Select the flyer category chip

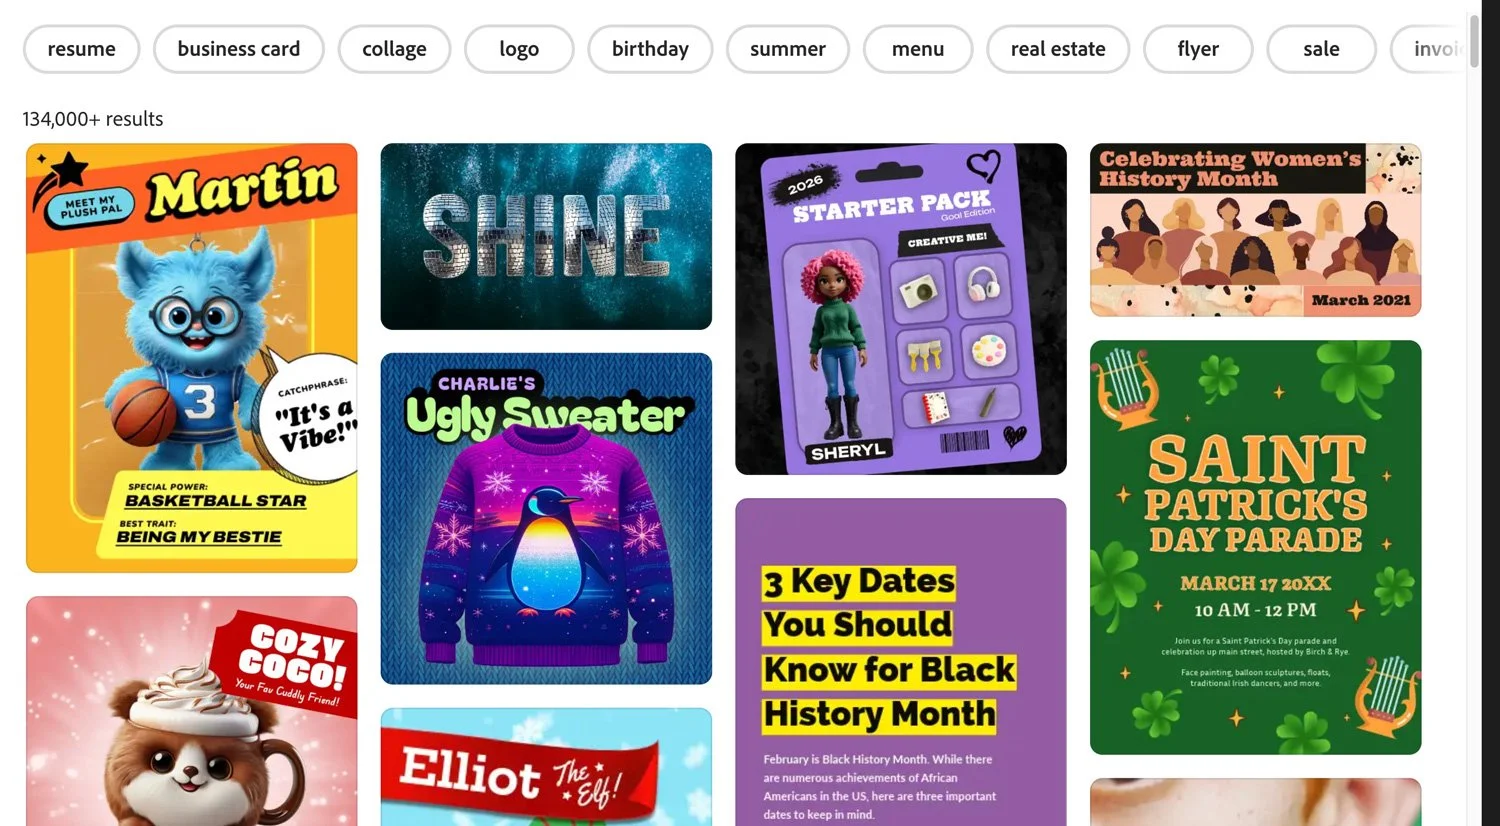(x=1198, y=49)
